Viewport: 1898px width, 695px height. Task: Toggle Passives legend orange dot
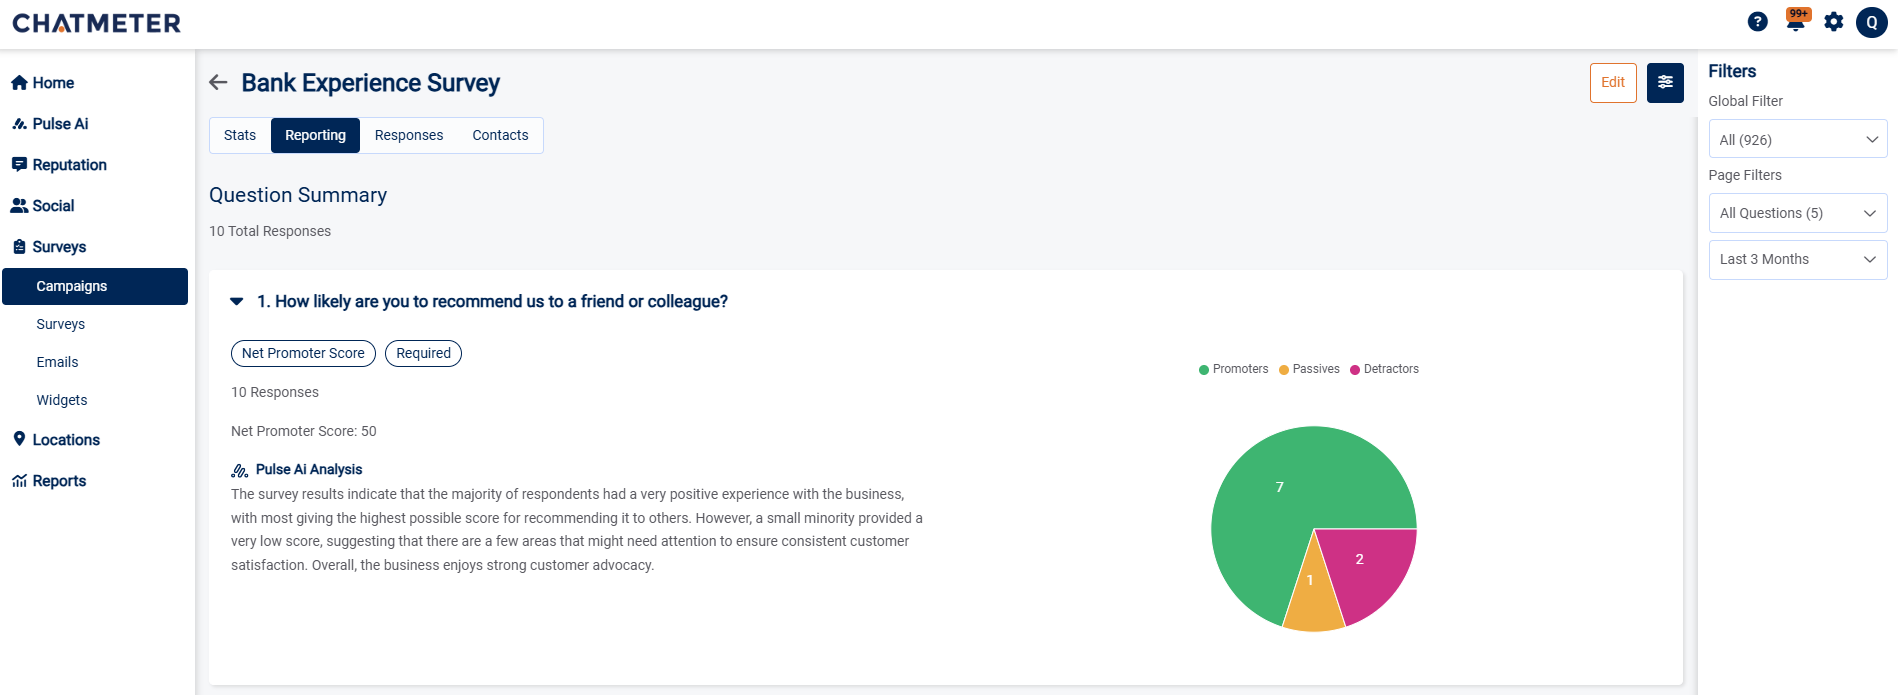1284,370
